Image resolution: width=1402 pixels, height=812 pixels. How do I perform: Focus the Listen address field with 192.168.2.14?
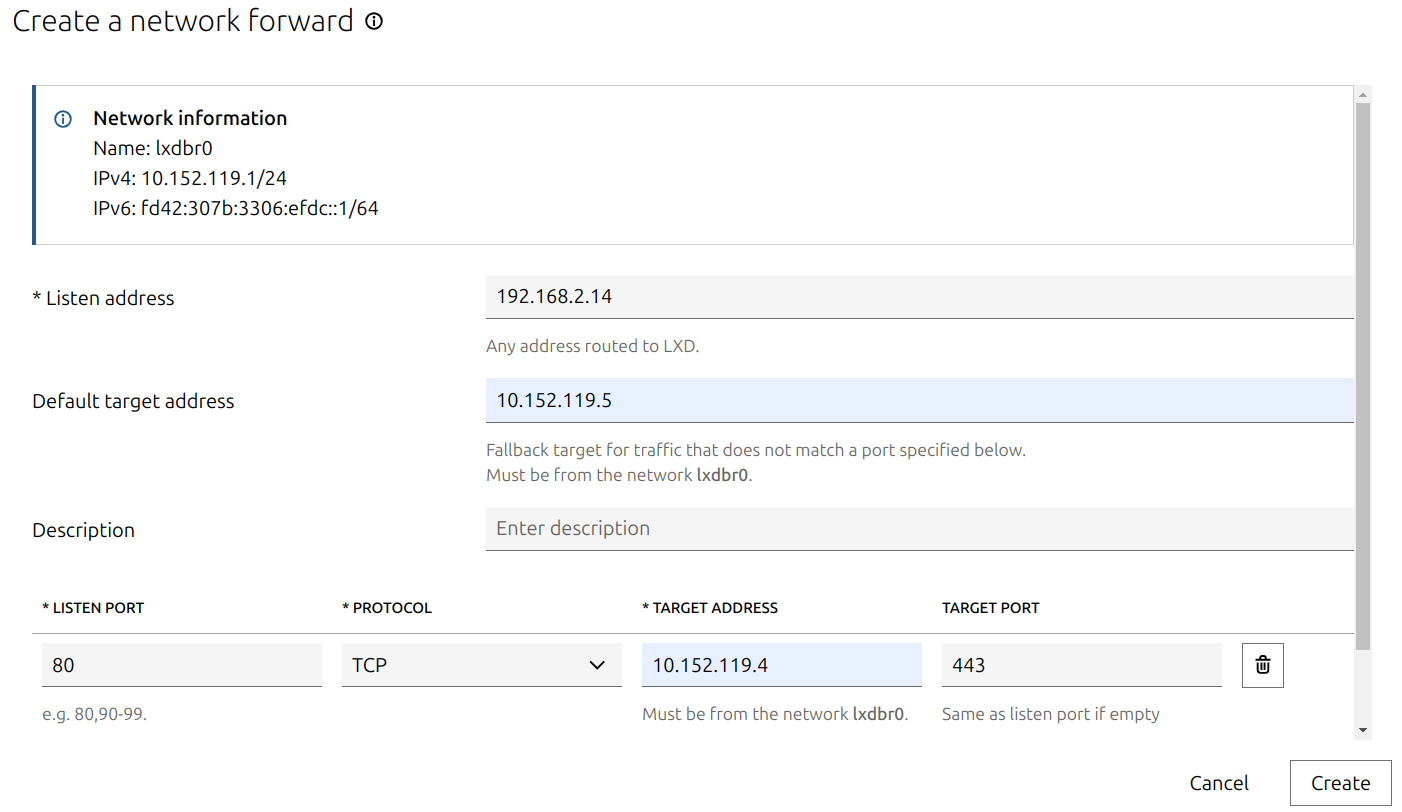(919, 297)
